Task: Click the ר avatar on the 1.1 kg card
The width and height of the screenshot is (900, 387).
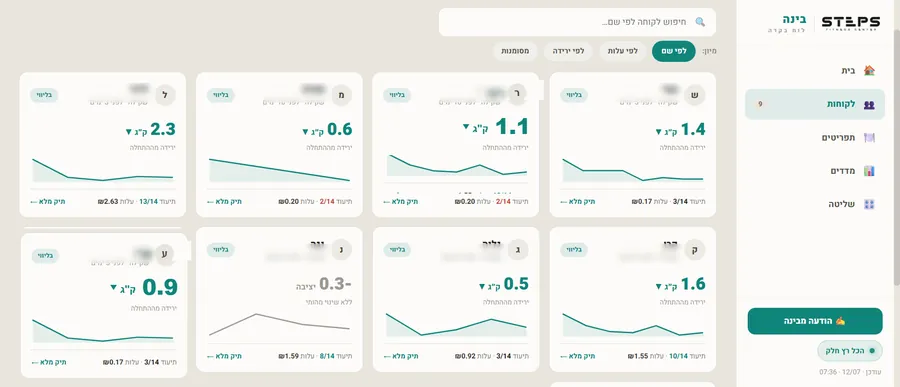Action: 518,95
